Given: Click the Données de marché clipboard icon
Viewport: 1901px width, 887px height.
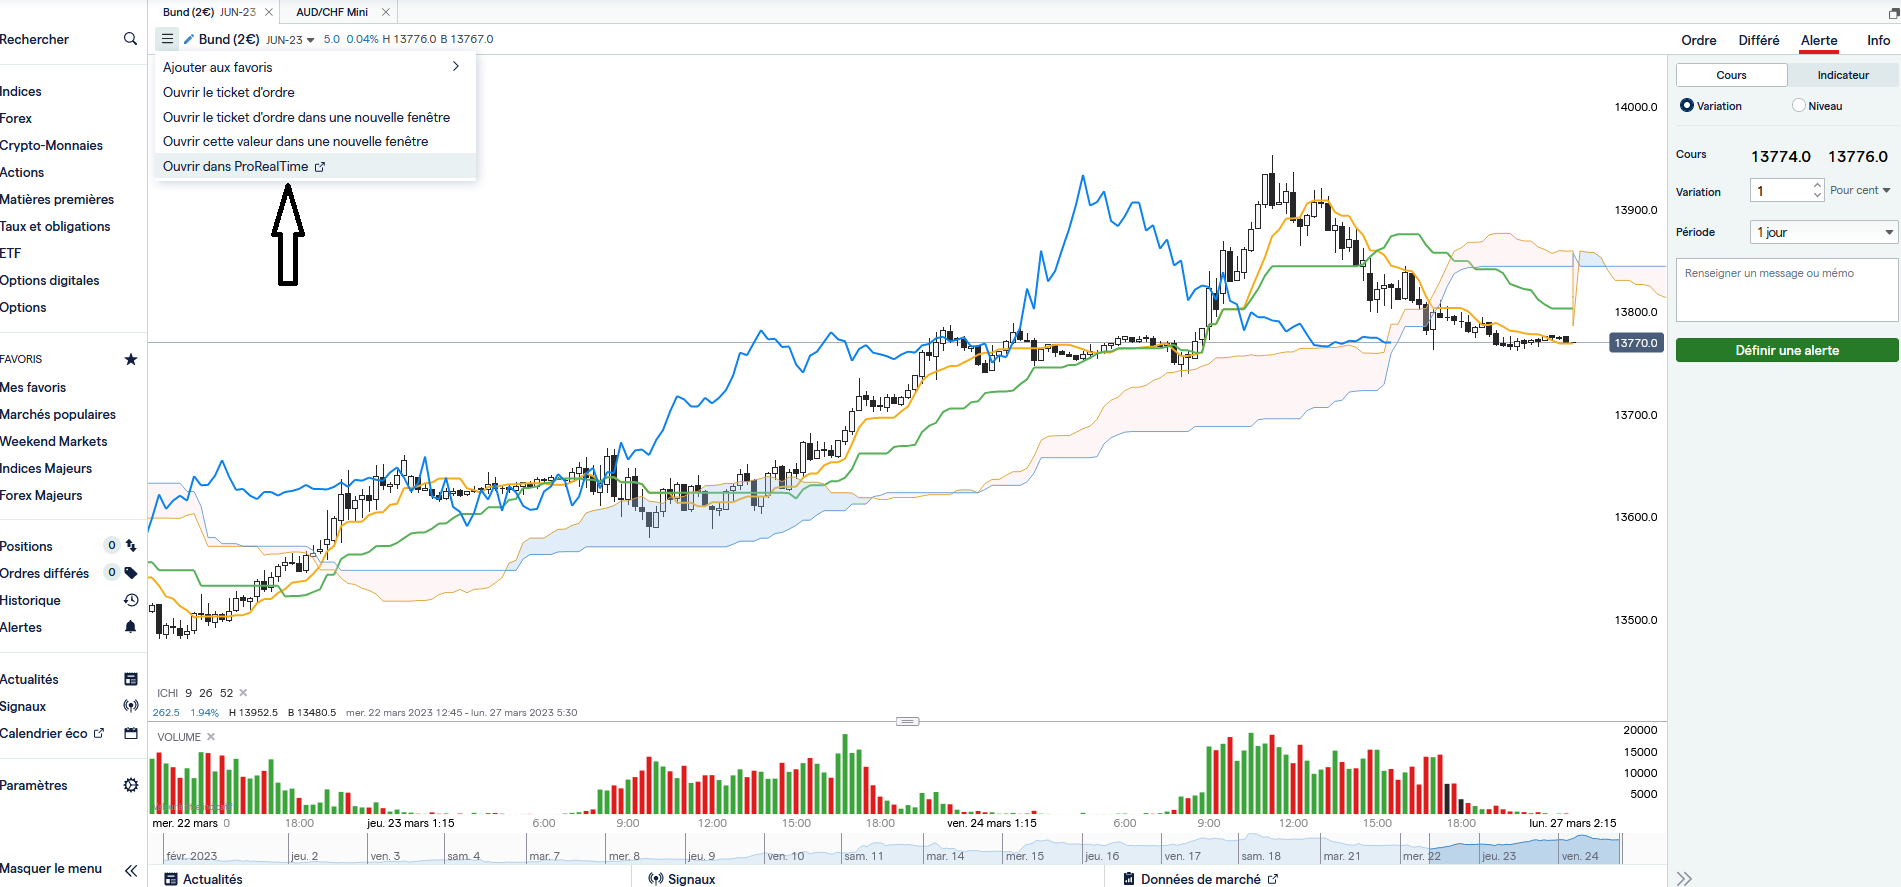Looking at the screenshot, I should 1129,879.
